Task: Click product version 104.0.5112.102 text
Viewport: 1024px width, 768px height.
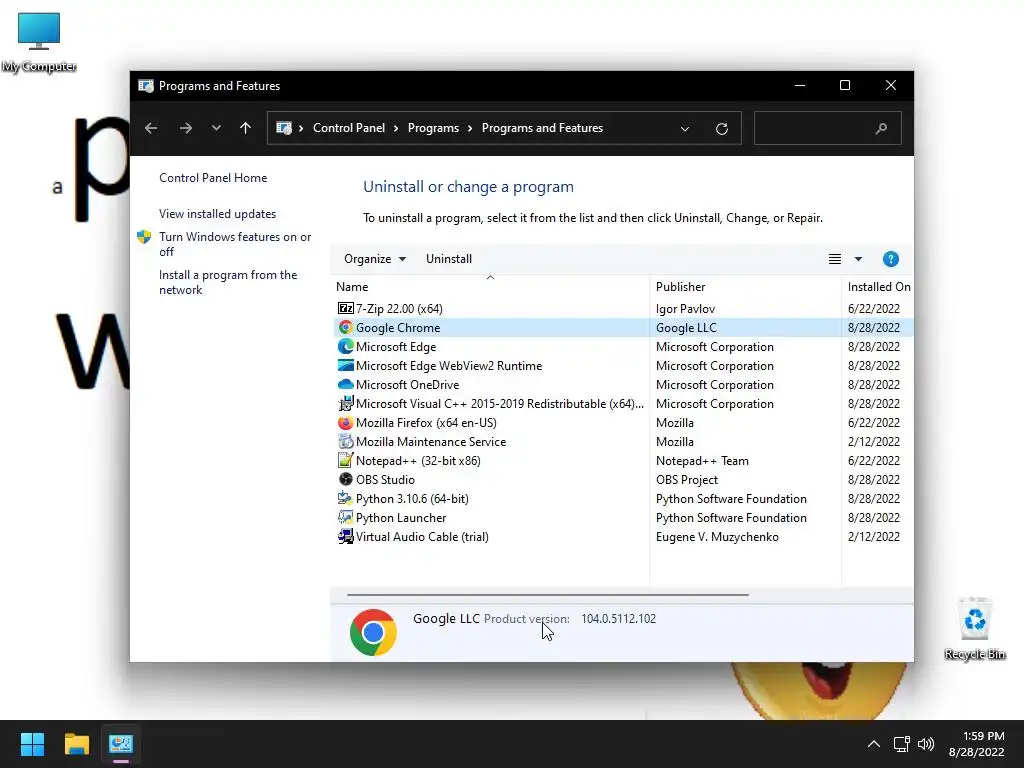Action: [x=618, y=618]
